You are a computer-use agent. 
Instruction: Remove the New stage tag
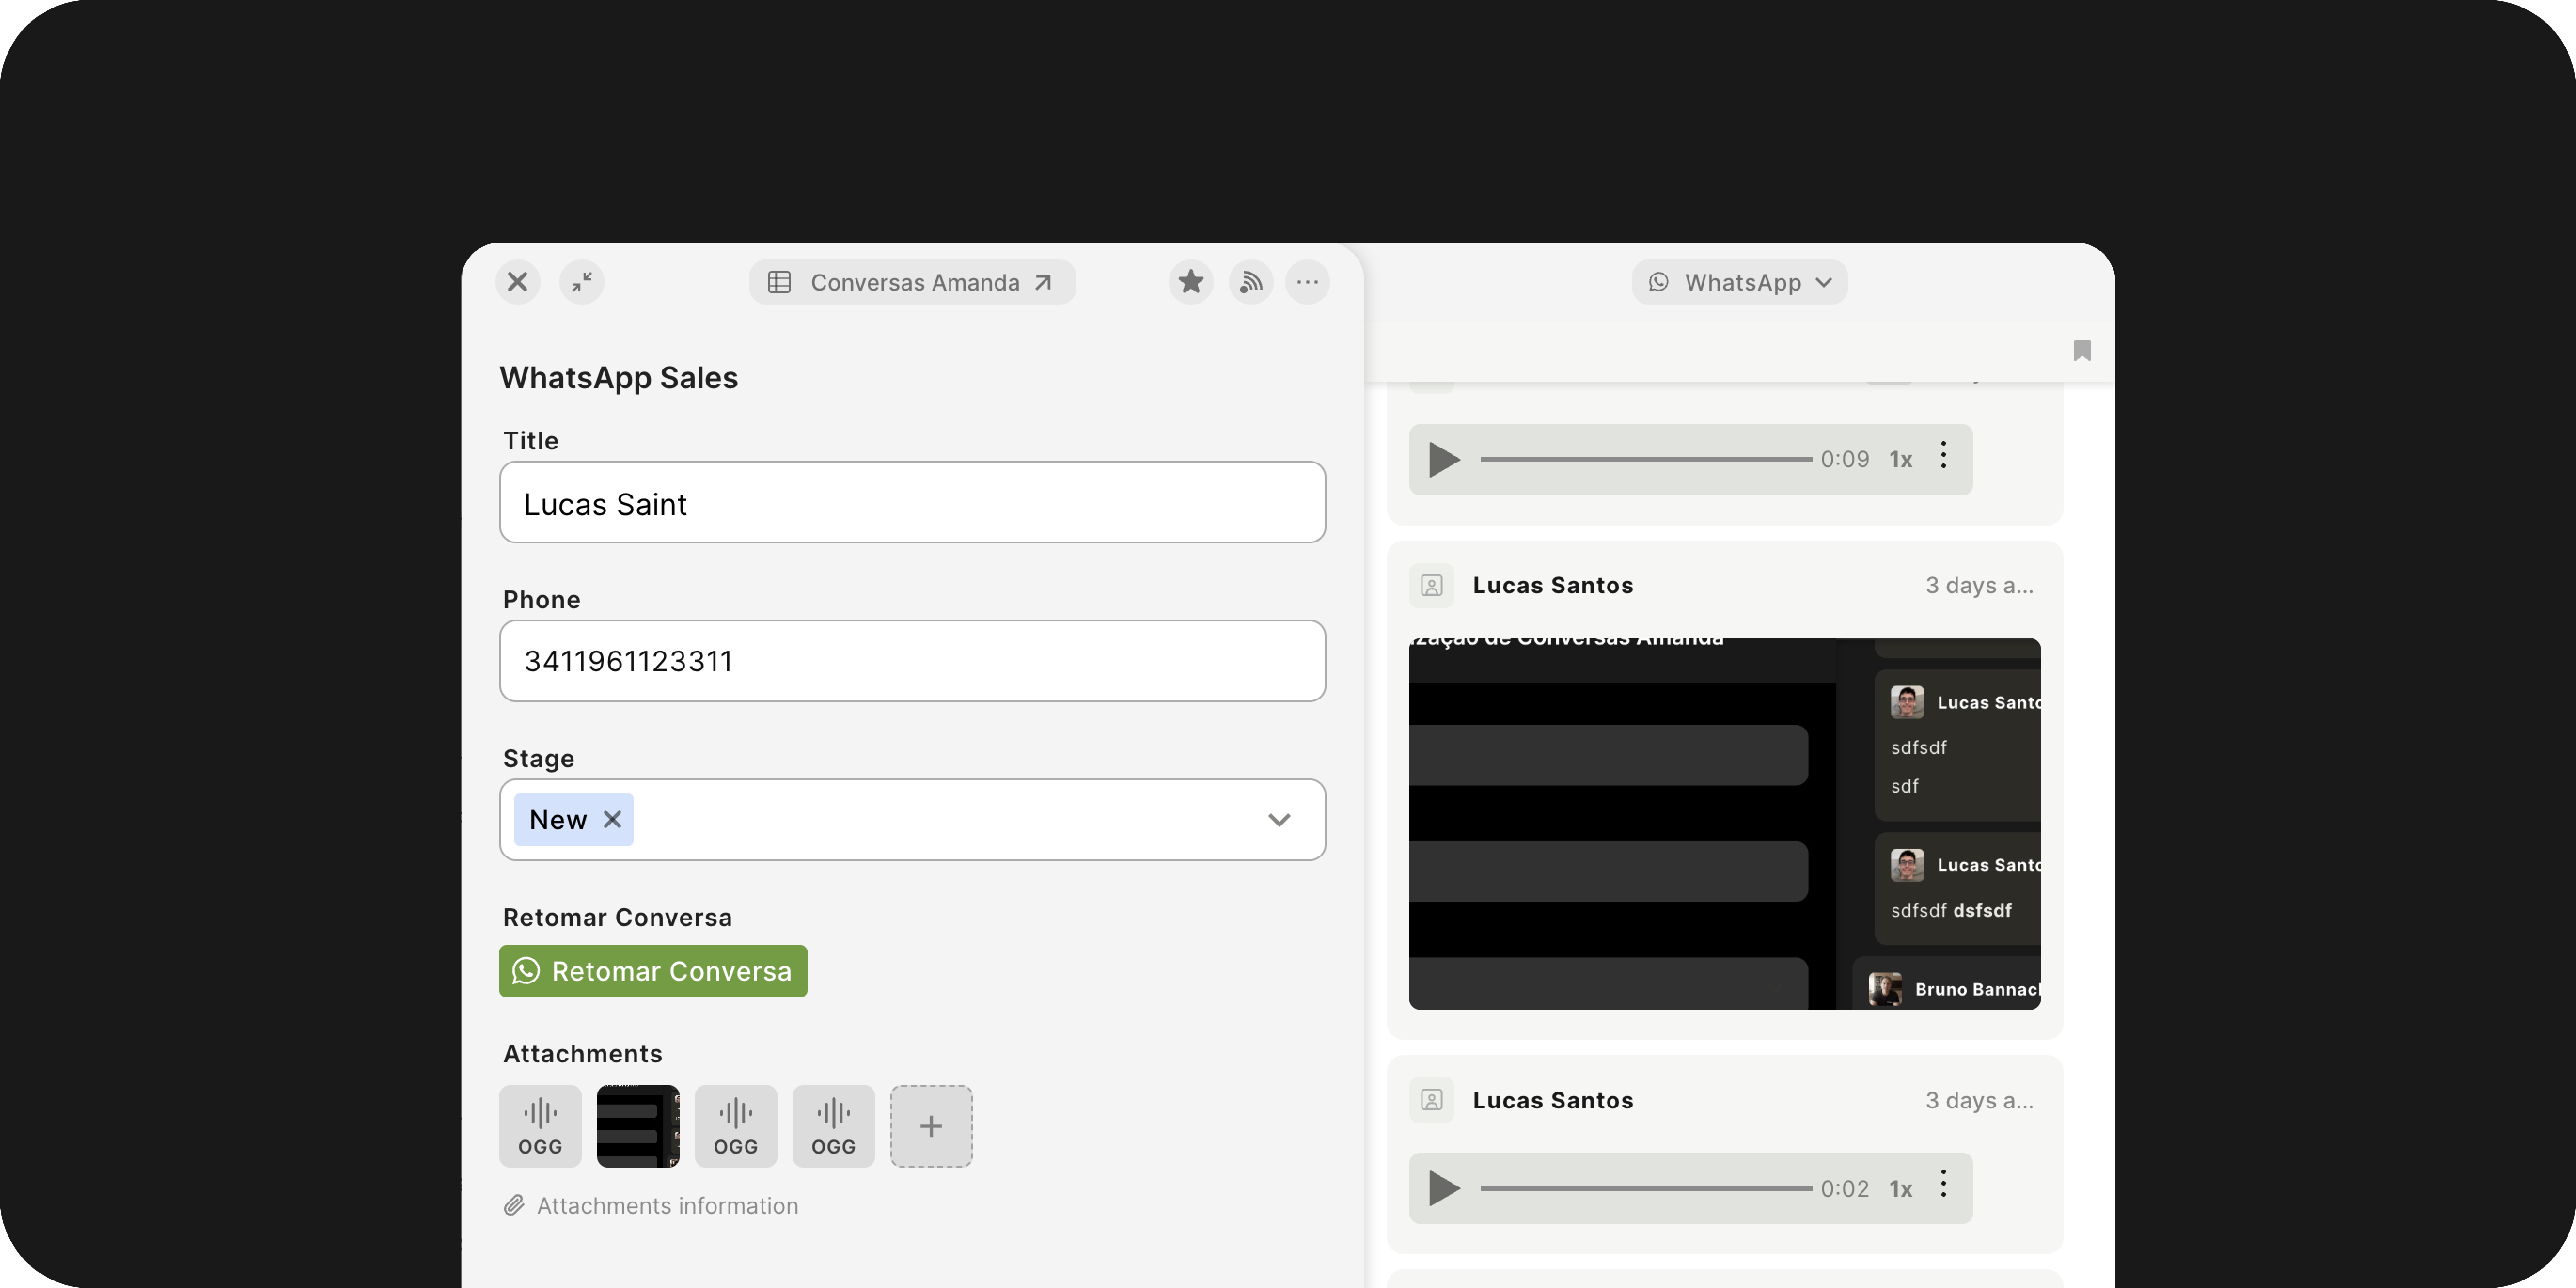[x=613, y=819]
